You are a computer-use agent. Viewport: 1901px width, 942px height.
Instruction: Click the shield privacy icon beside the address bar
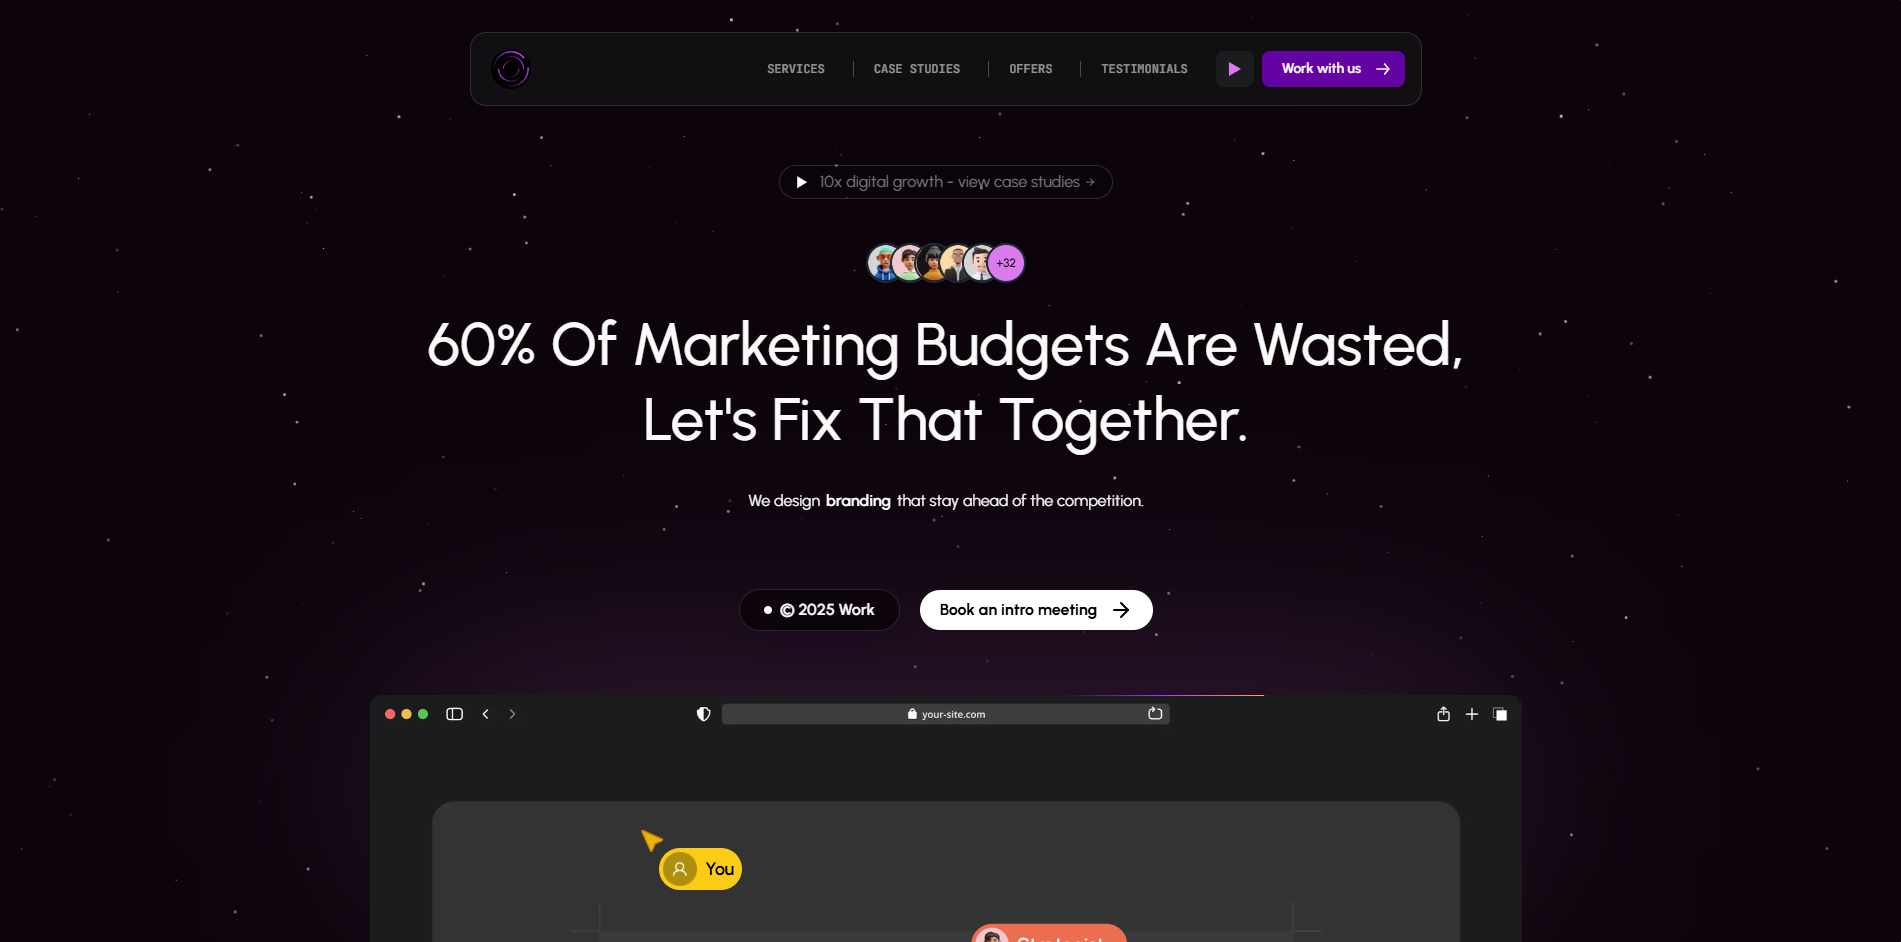tap(704, 714)
